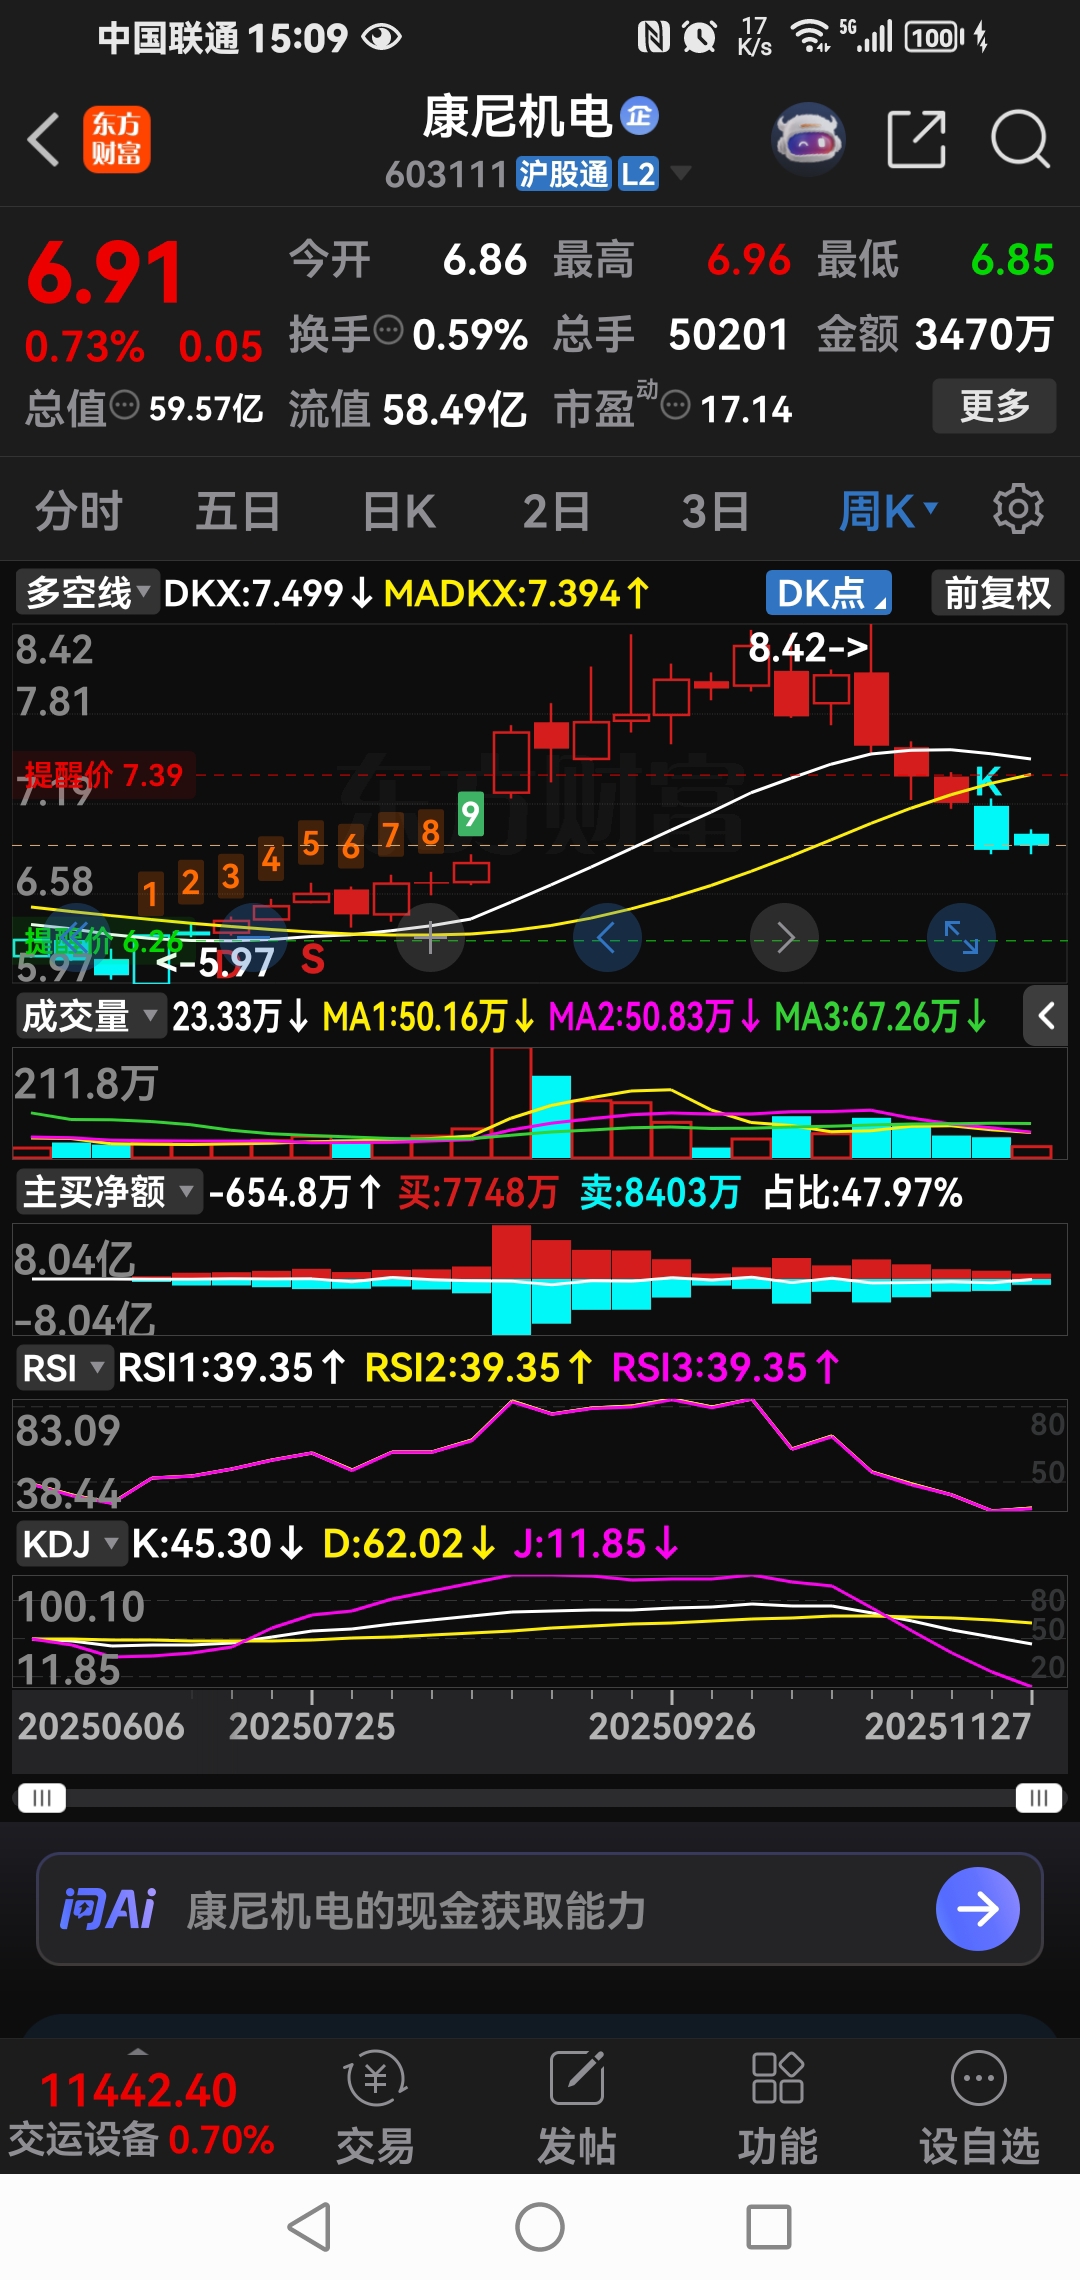Viewport: 1080px width, 2280px height.
Task: Move chart right with arrow circle
Action: coord(785,938)
